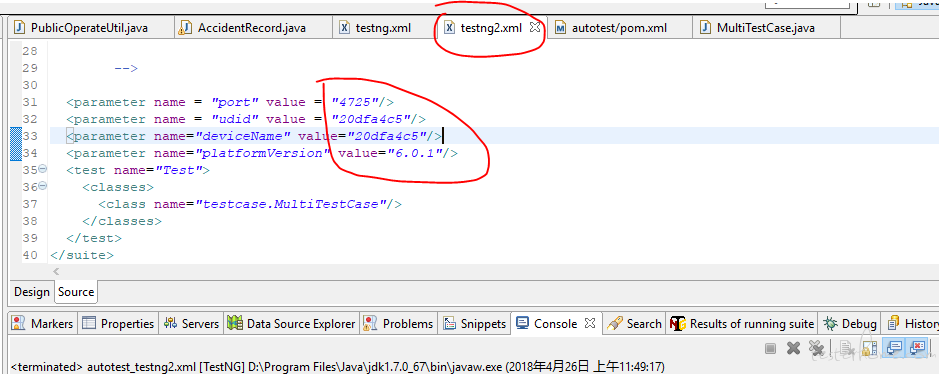The image size is (939, 374).
Task: Toggle console Scroll Lock
Action: point(870,348)
